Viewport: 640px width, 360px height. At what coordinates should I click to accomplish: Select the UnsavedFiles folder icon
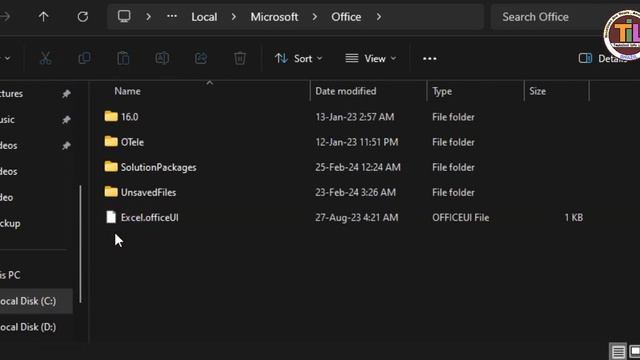click(x=111, y=192)
